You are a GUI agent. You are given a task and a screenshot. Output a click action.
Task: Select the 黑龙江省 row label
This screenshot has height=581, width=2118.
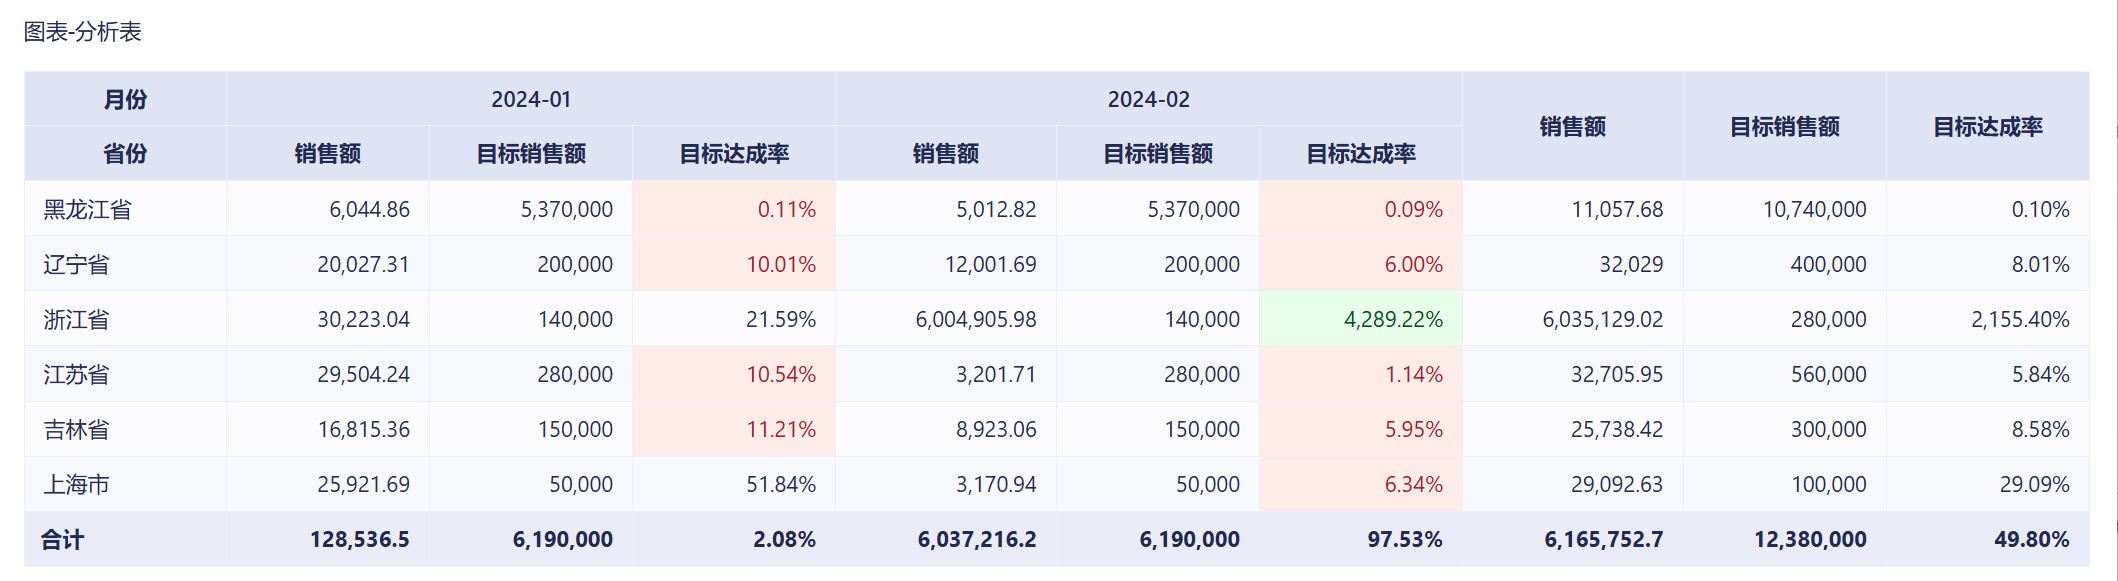tap(88, 210)
